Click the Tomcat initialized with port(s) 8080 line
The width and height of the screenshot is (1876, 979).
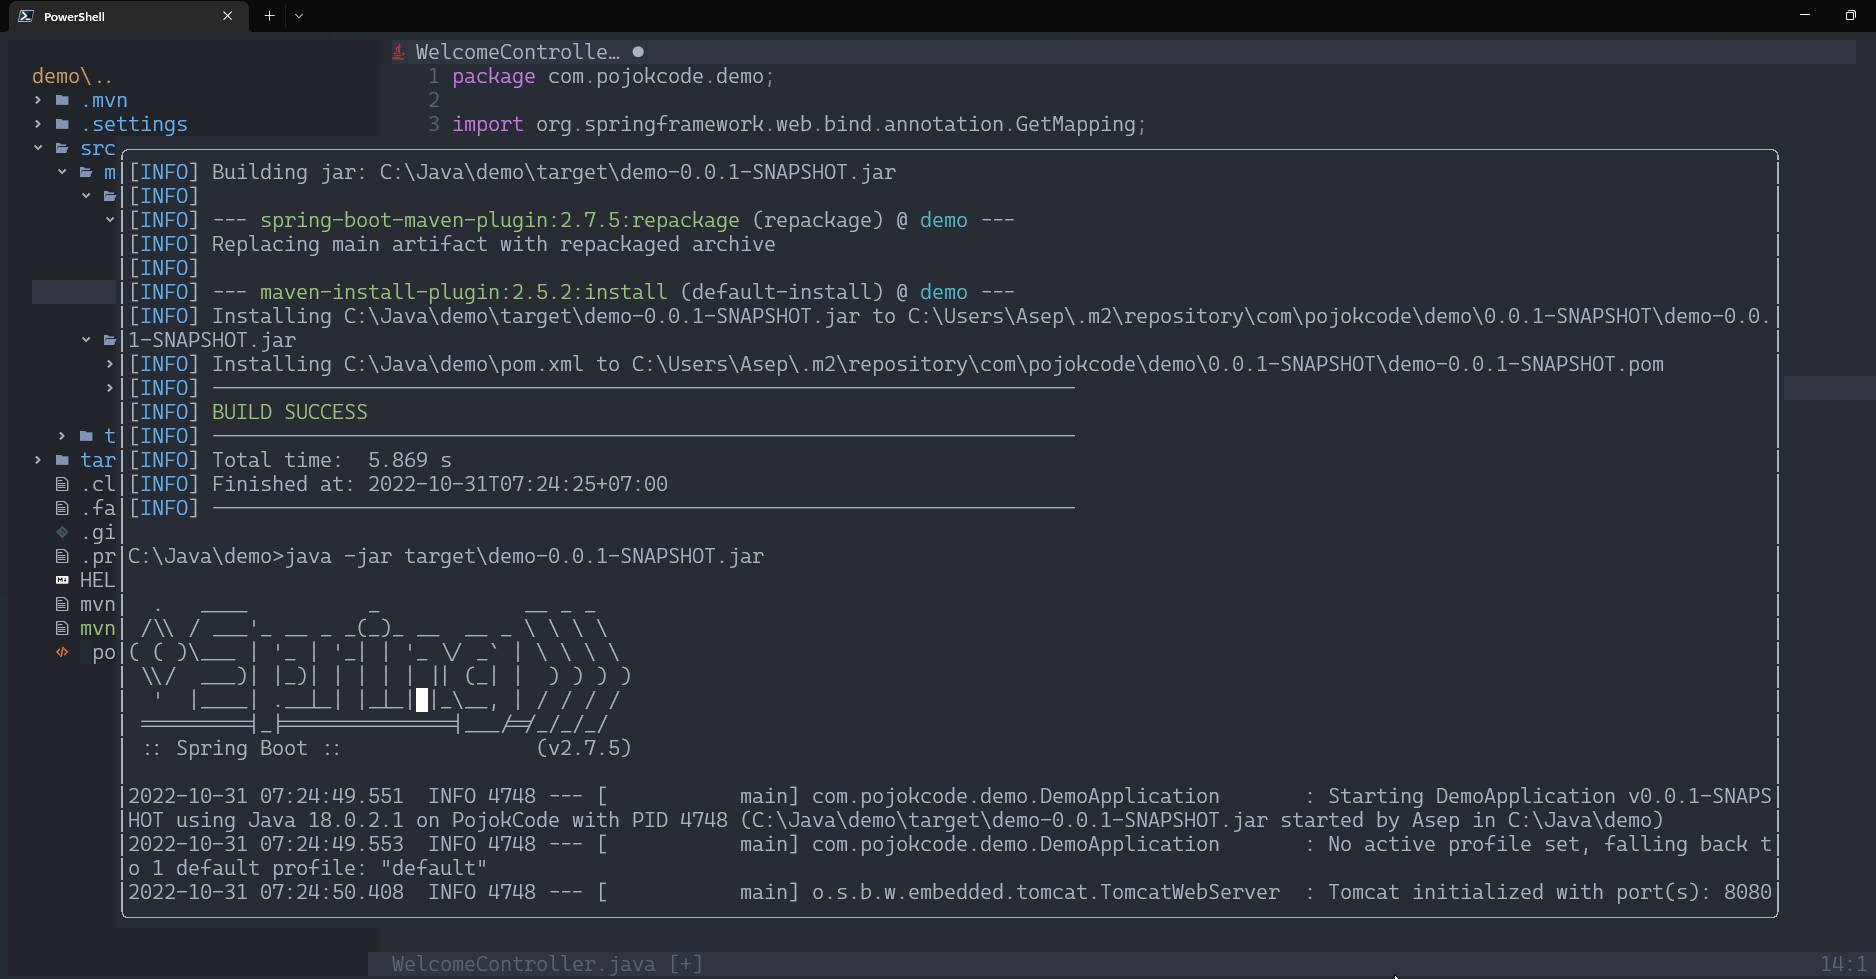pos(950,892)
